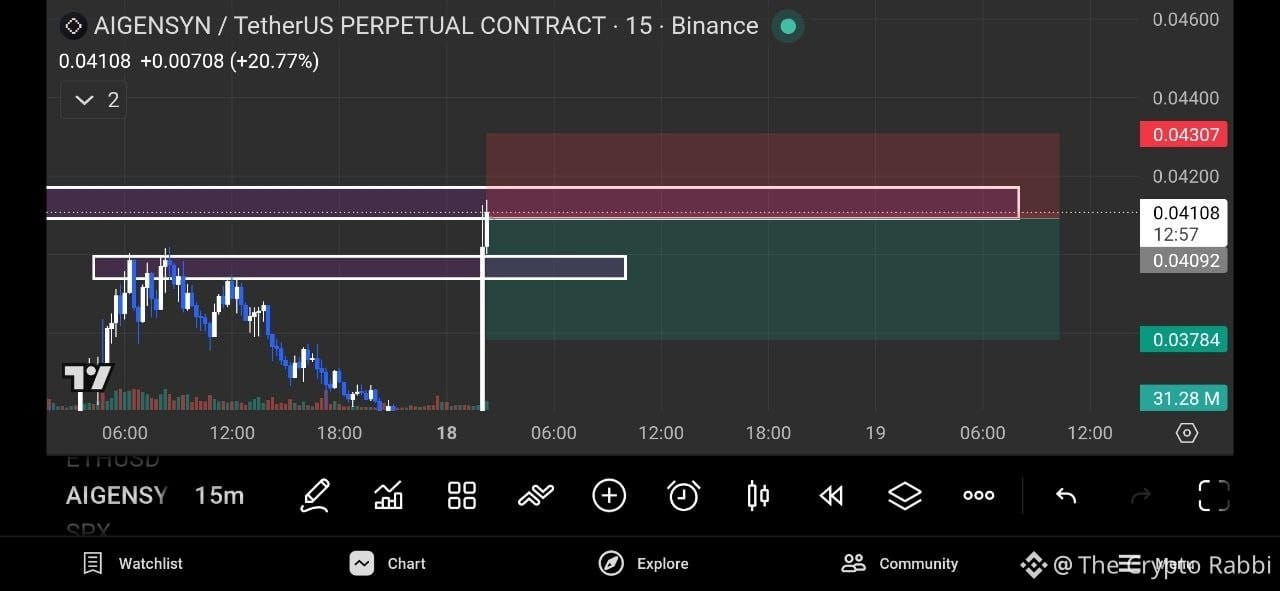
Task: Select the pencil drawing tool
Action: tap(315, 495)
